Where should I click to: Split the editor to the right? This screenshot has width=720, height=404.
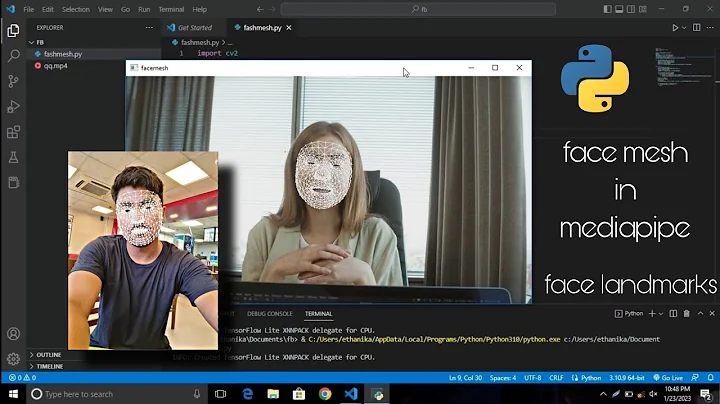(697, 28)
